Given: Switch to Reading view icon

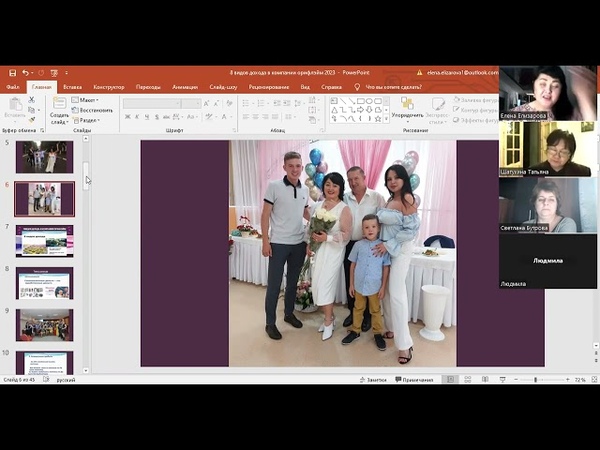Looking at the screenshot, I should tap(485, 380).
